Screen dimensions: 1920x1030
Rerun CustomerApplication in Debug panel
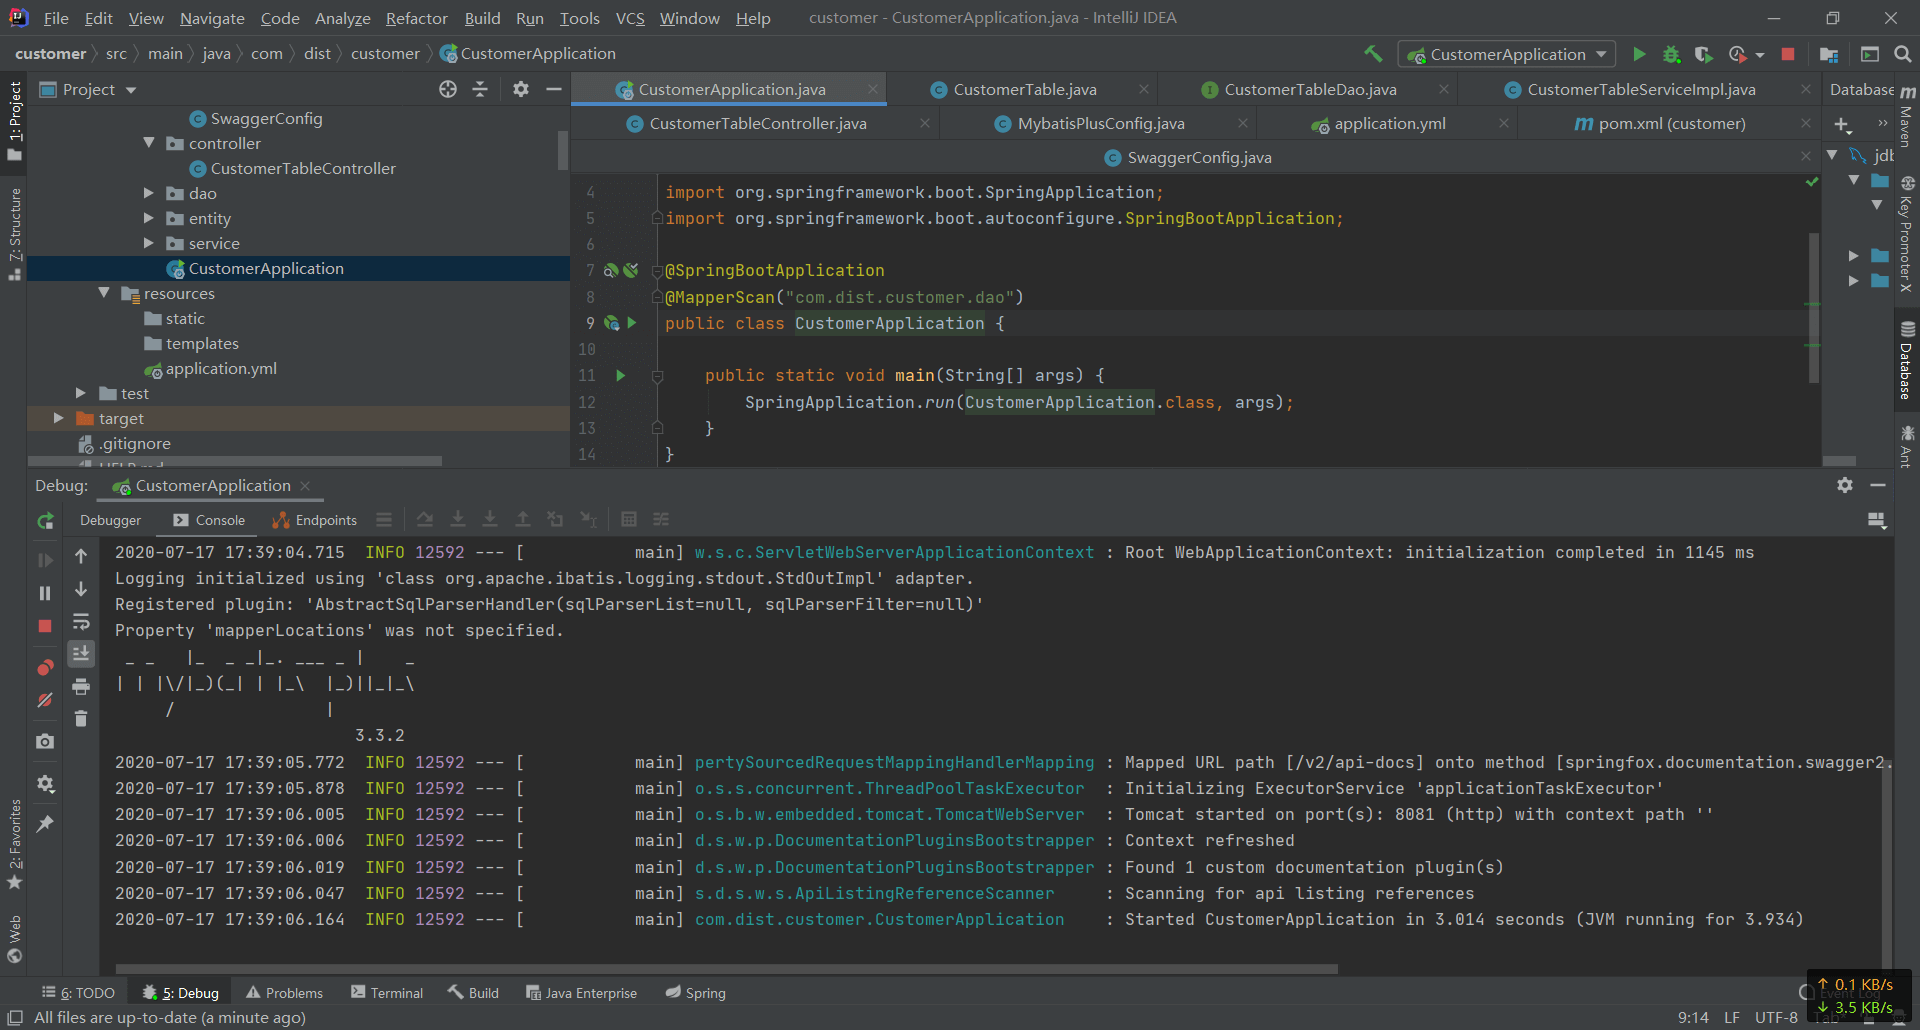[45, 521]
